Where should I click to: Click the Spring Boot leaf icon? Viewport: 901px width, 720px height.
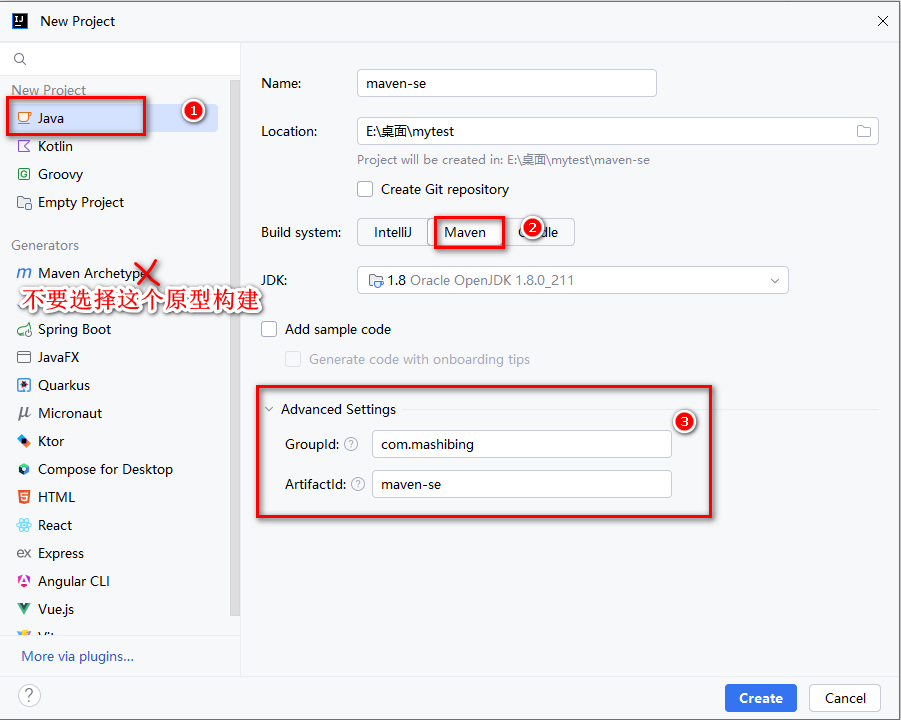click(x=24, y=329)
